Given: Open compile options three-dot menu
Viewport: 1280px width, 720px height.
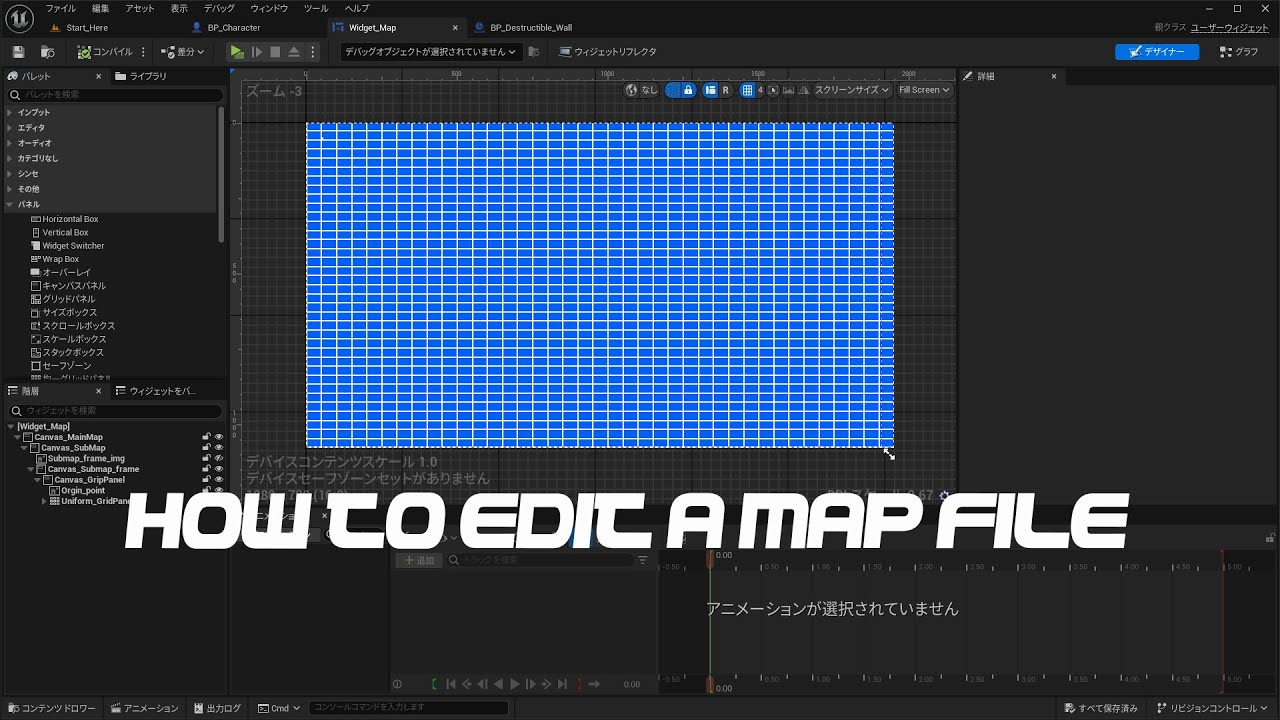Looking at the screenshot, I should (x=144, y=52).
